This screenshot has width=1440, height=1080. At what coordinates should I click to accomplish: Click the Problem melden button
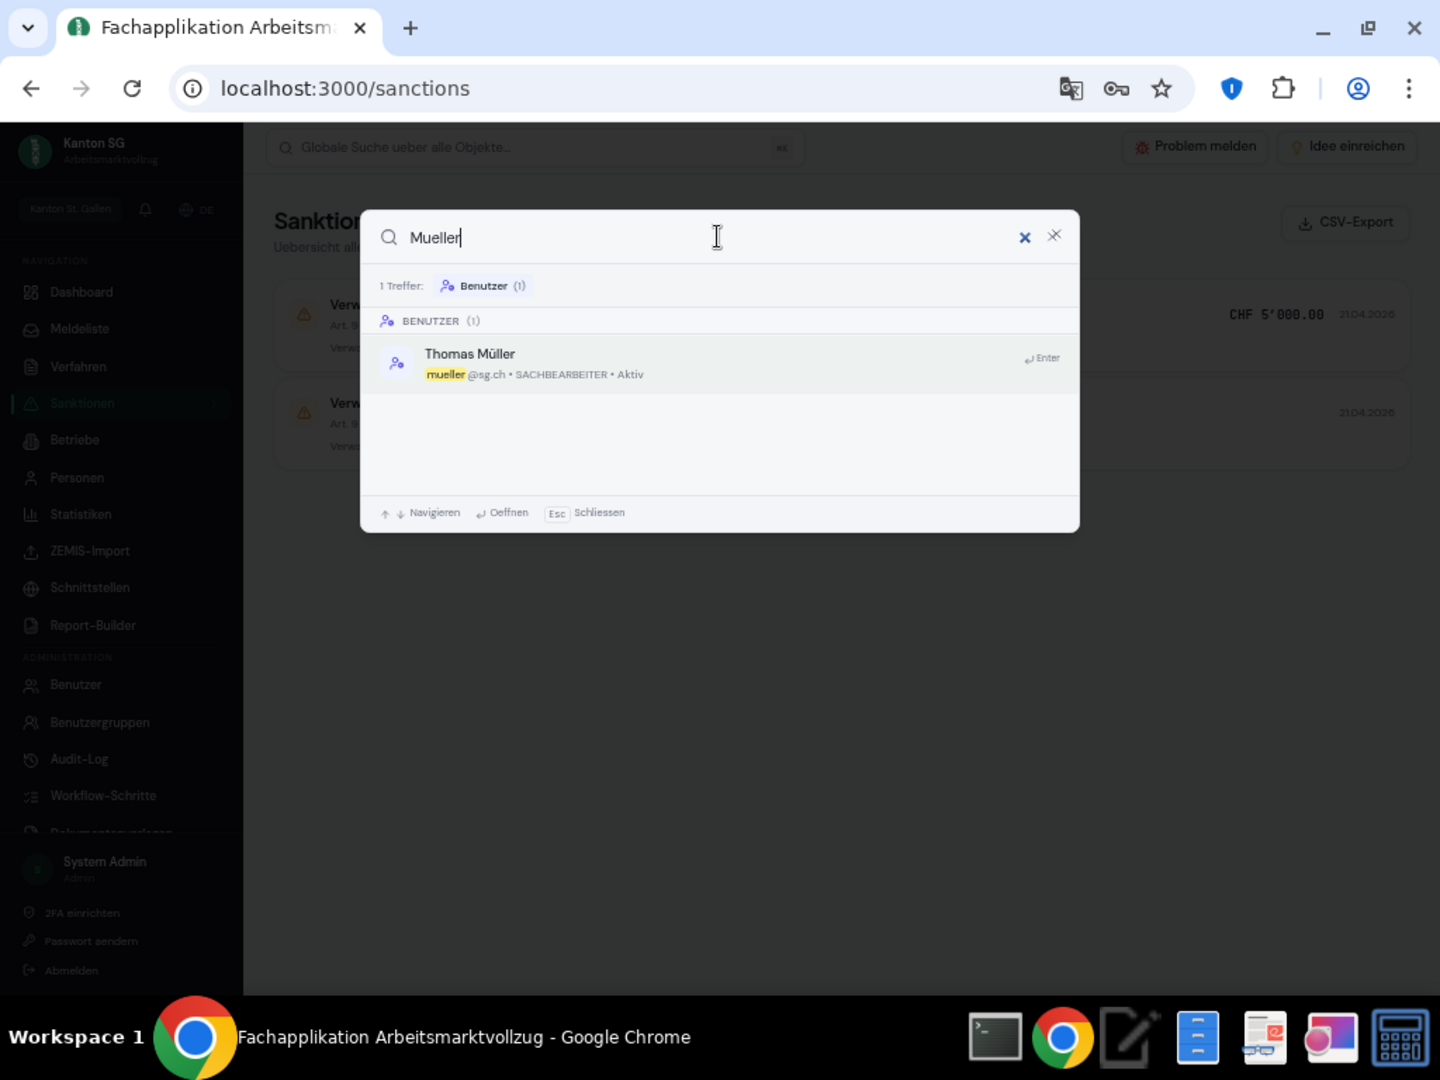point(1195,147)
